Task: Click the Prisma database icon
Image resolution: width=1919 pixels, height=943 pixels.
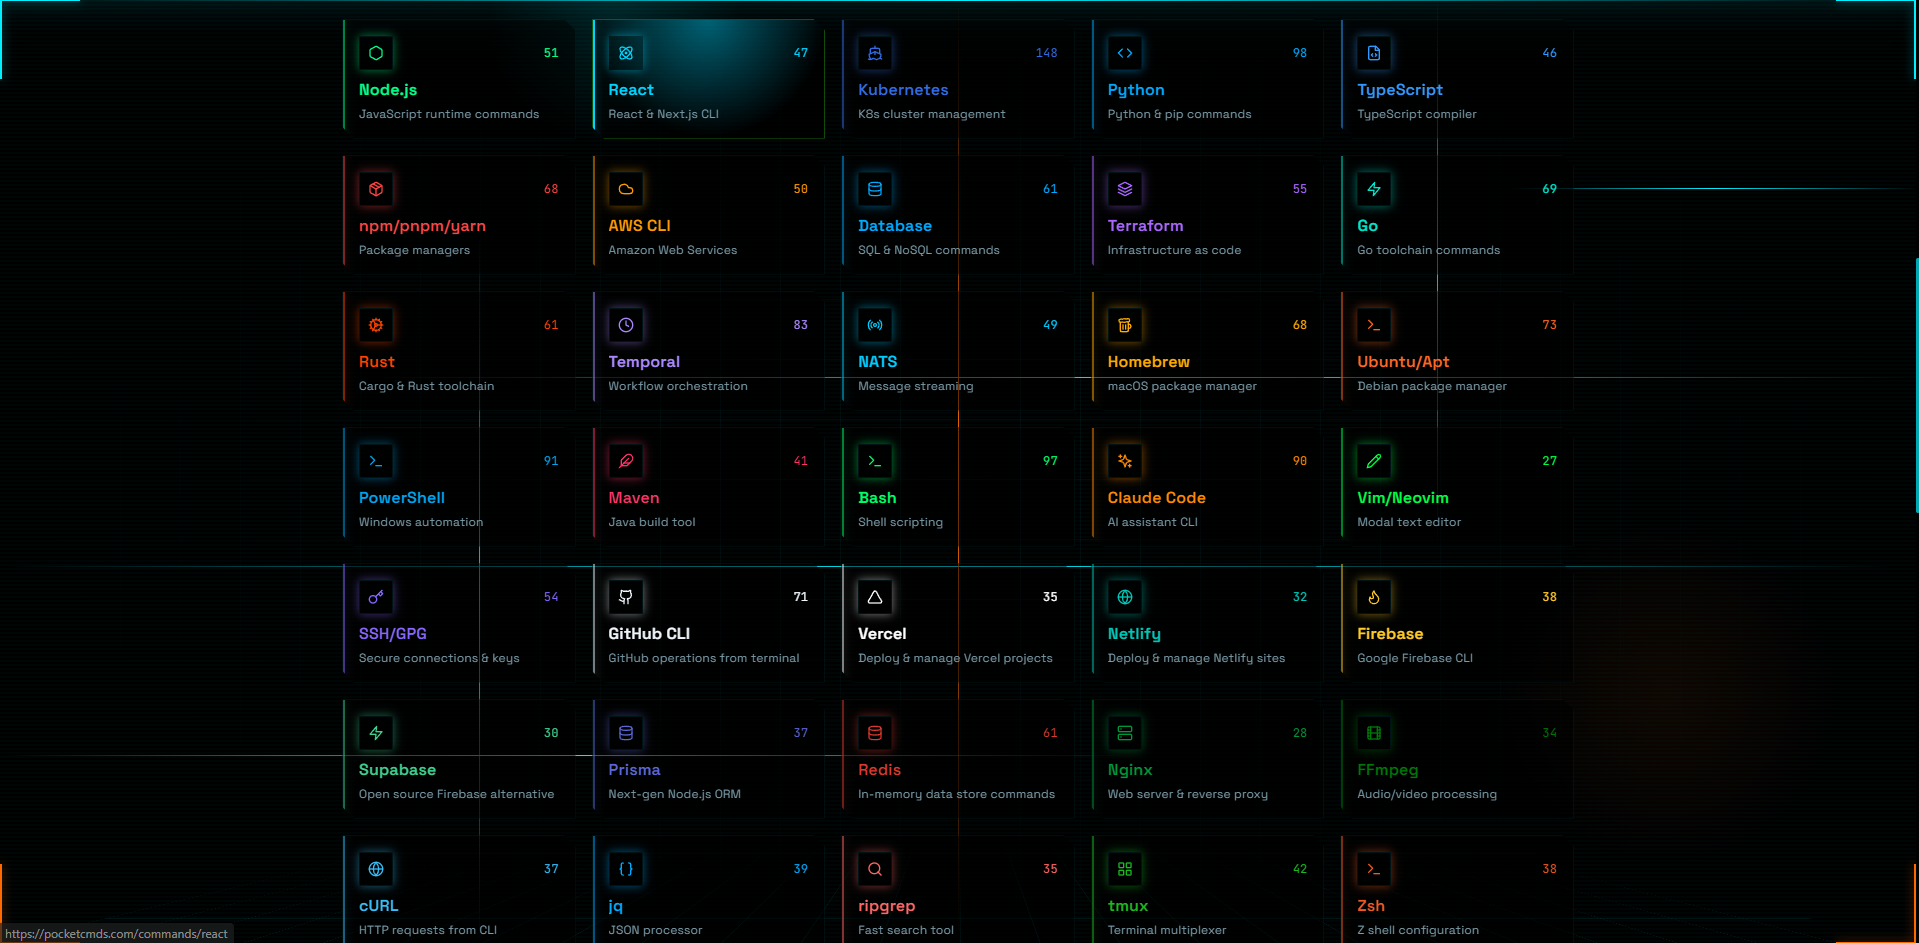Action: (626, 733)
